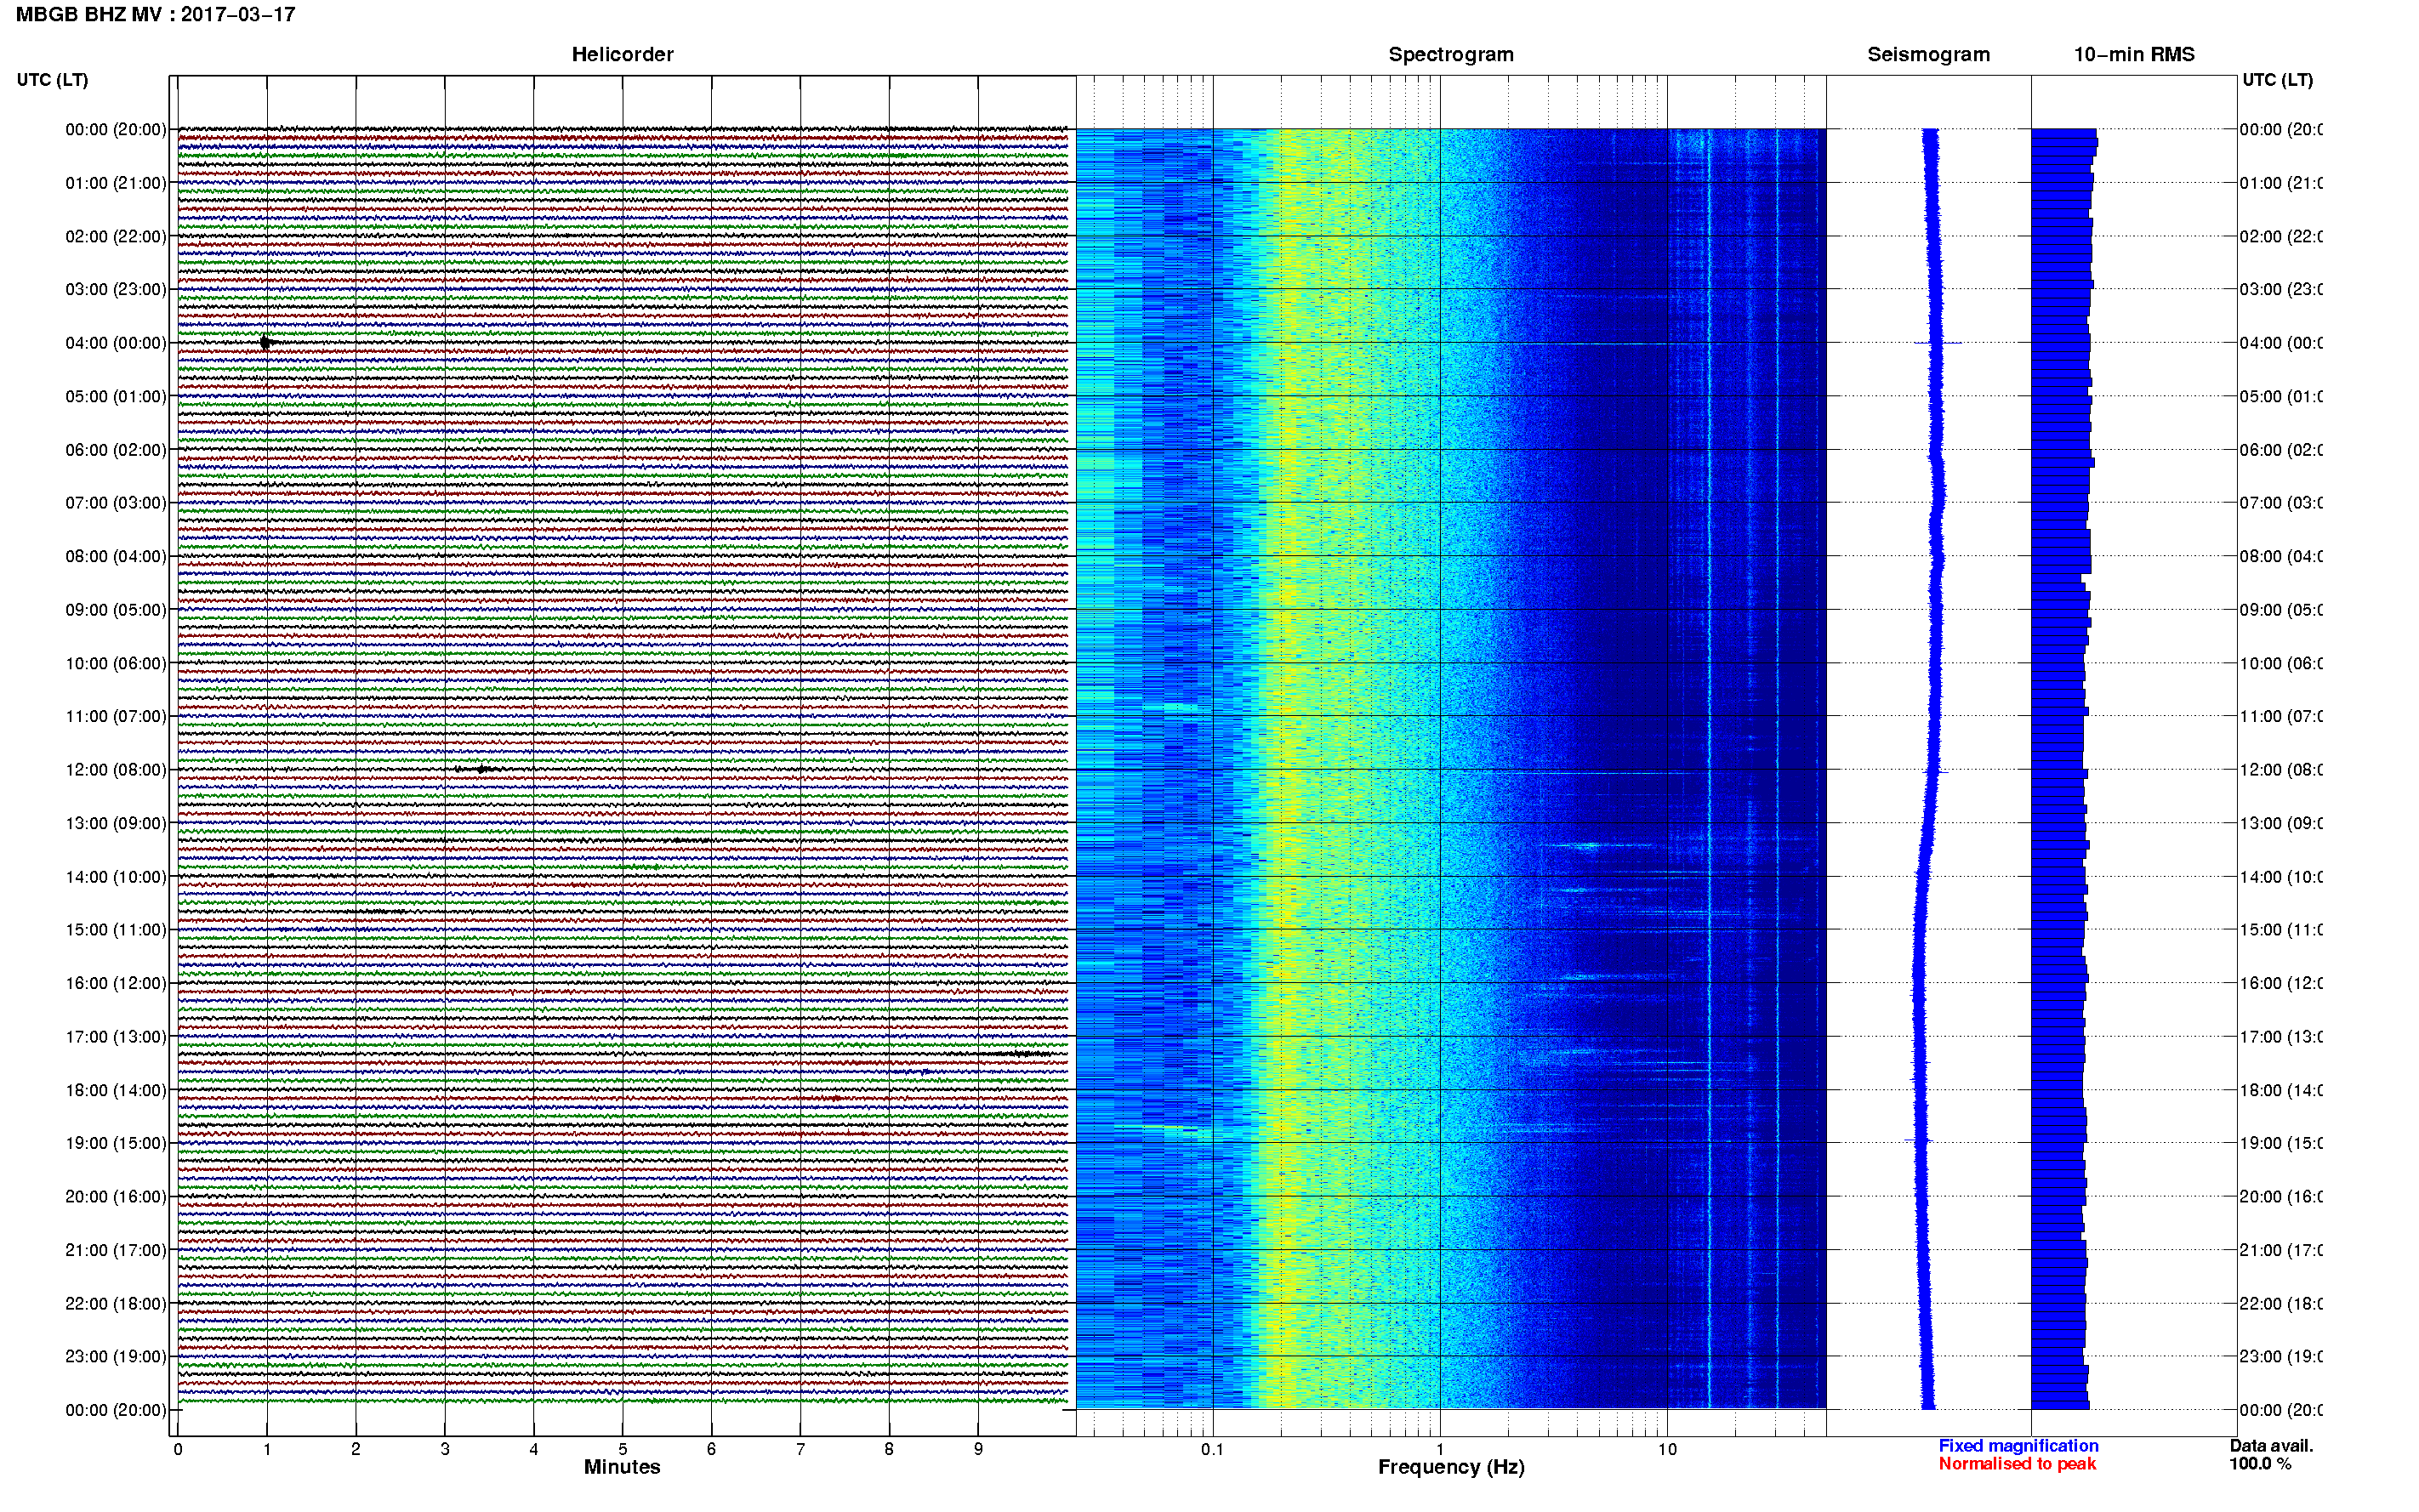Click the '5' minutes axis tick label

(x=622, y=1449)
